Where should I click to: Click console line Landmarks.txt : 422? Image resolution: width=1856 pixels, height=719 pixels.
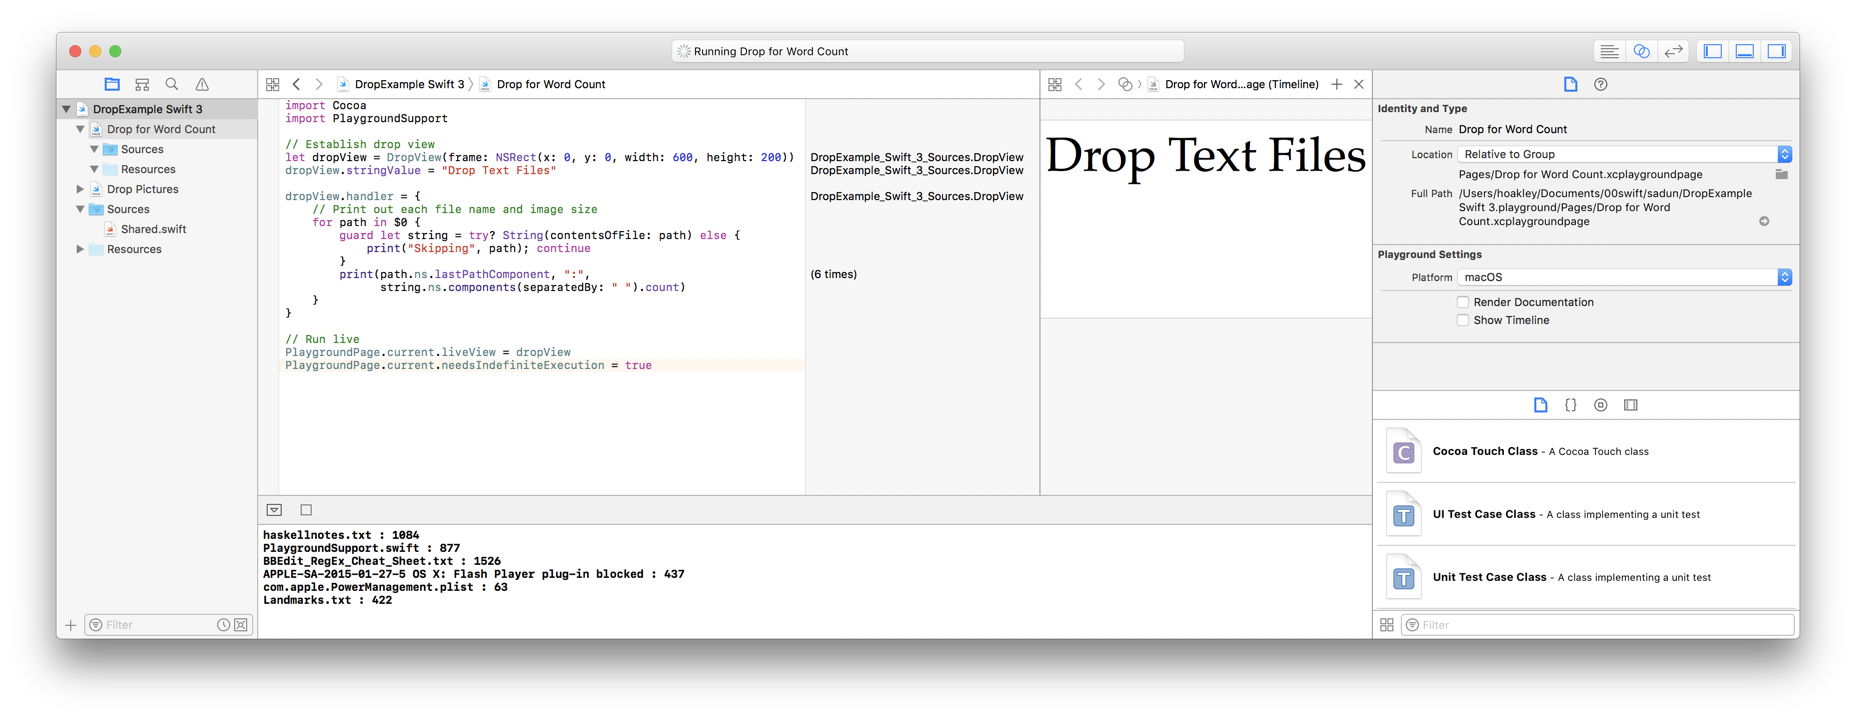pos(327,600)
